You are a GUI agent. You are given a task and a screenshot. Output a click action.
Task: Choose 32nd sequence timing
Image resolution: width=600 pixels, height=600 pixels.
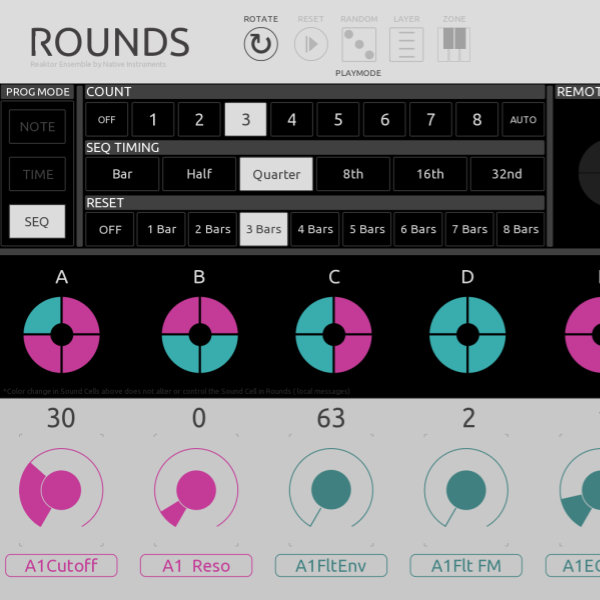pos(507,174)
